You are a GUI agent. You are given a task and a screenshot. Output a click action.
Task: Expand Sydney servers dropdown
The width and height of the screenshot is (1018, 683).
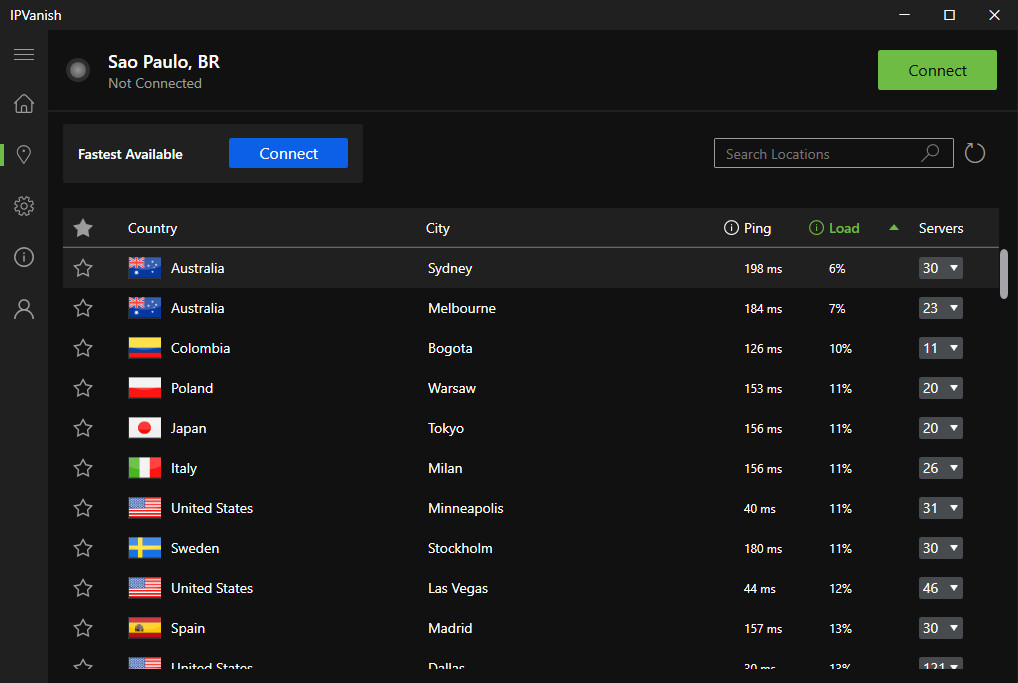tap(941, 268)
